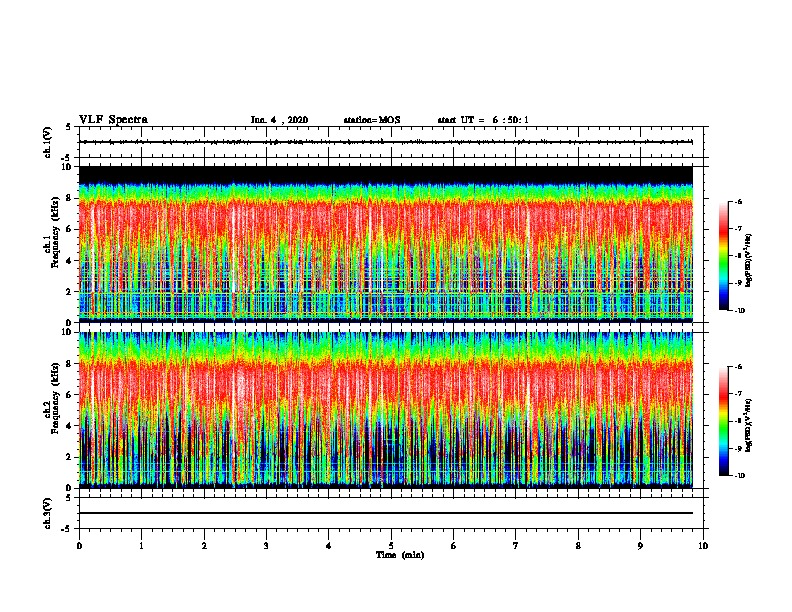This screenshot has height=612, width=792.
Task: Click "-7" on ch.1 colorbar scale
Action: click(738, 229)
